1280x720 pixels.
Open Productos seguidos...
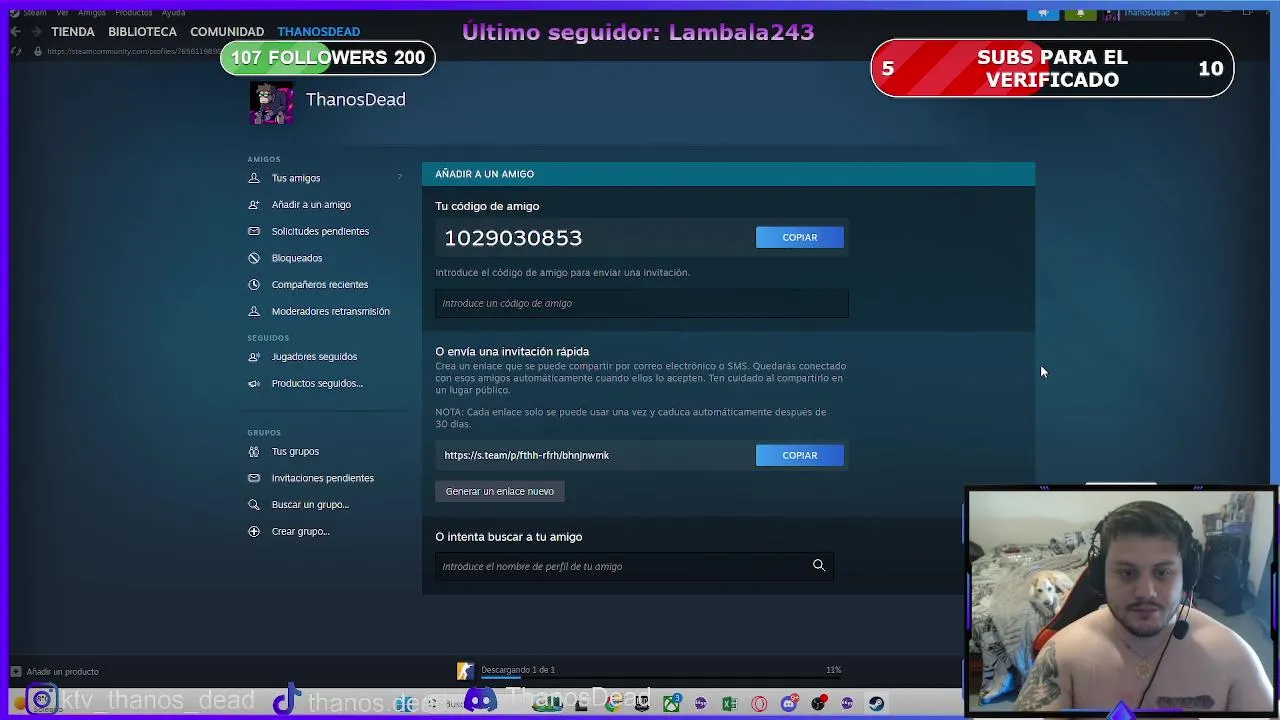point(317,384)
